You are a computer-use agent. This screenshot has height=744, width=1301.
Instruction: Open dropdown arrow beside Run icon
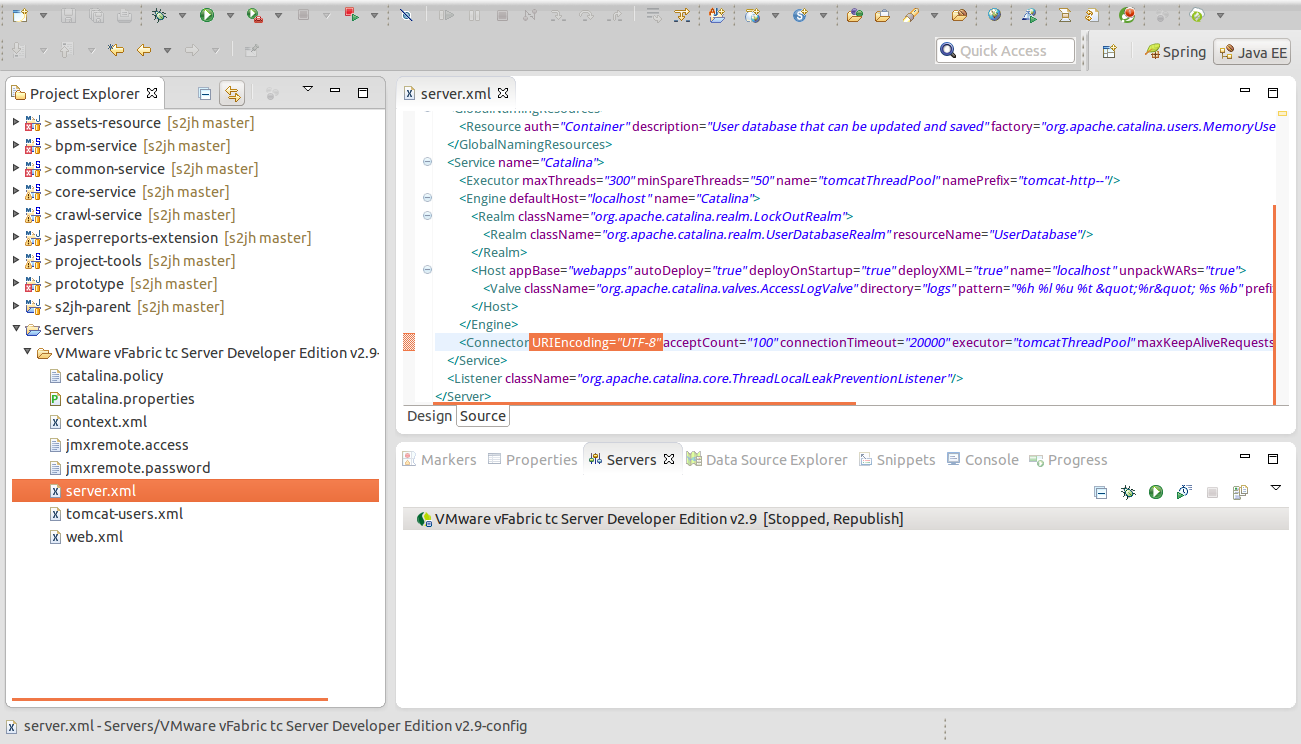pyautogui.click(x=230, y=16)
